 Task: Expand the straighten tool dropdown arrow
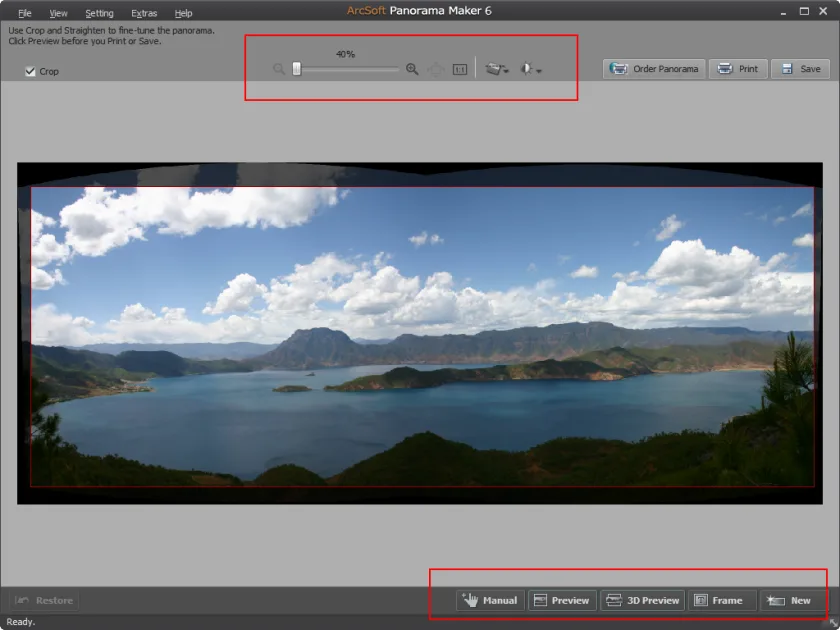[506, 71]
